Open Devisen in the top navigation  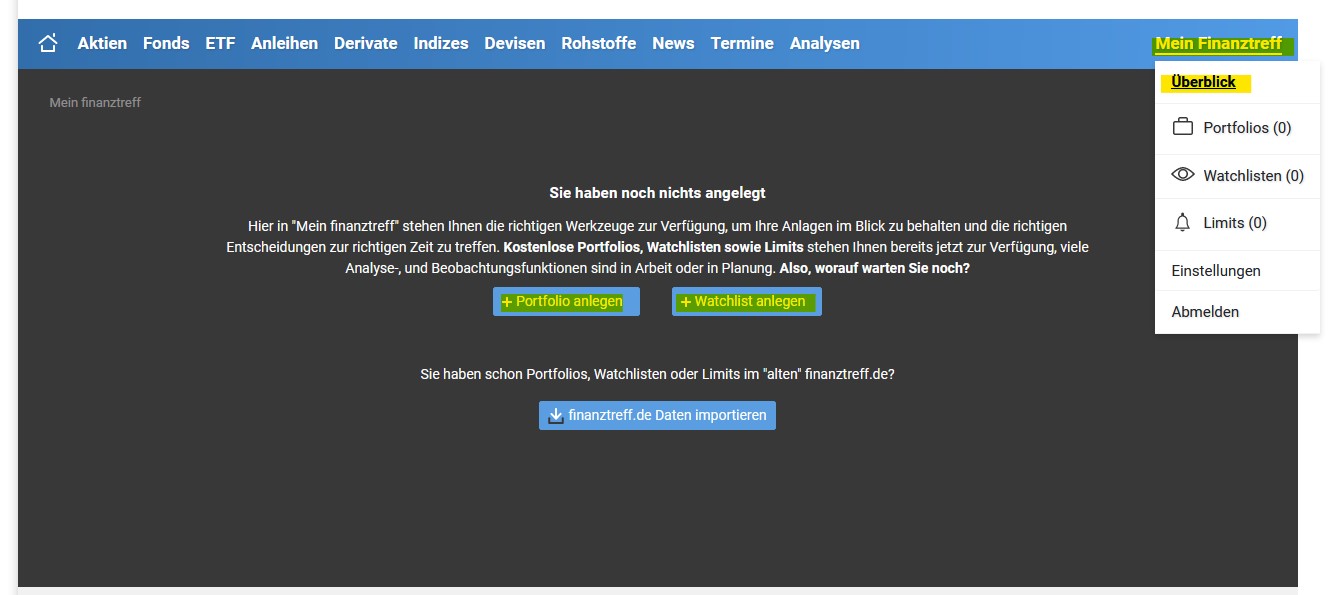tap(515, 43)
